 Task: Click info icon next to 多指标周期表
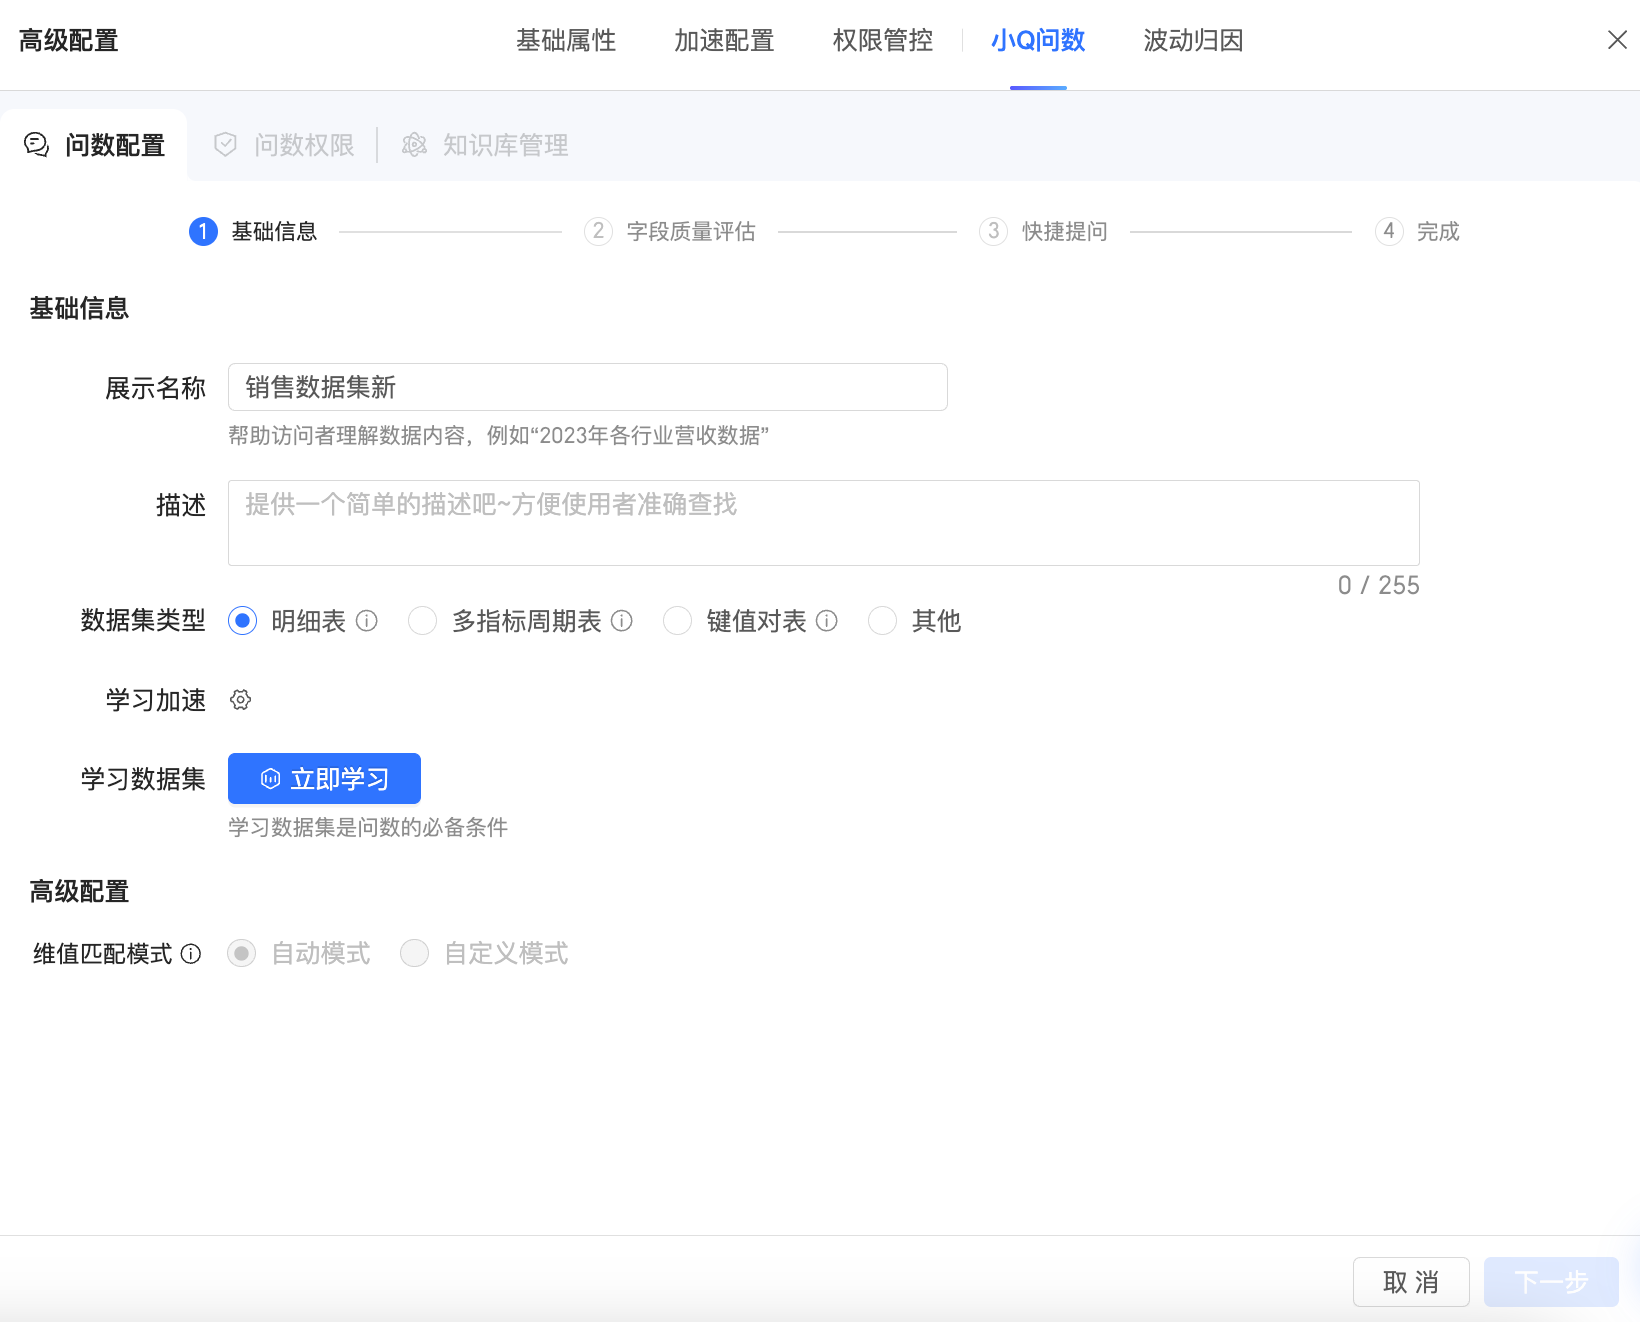622,621
